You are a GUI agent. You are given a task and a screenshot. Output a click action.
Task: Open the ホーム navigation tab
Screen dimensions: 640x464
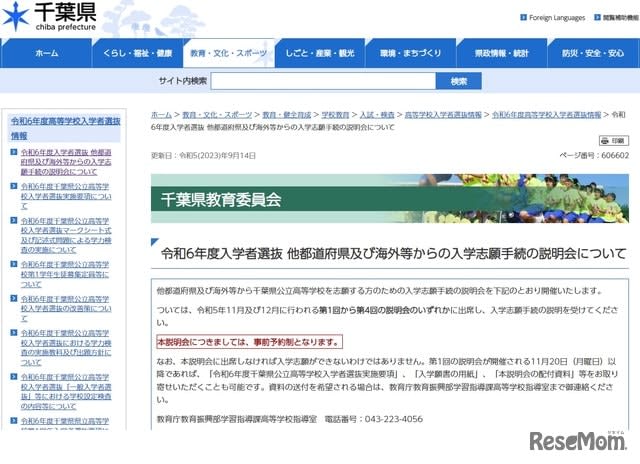point(47,53)
